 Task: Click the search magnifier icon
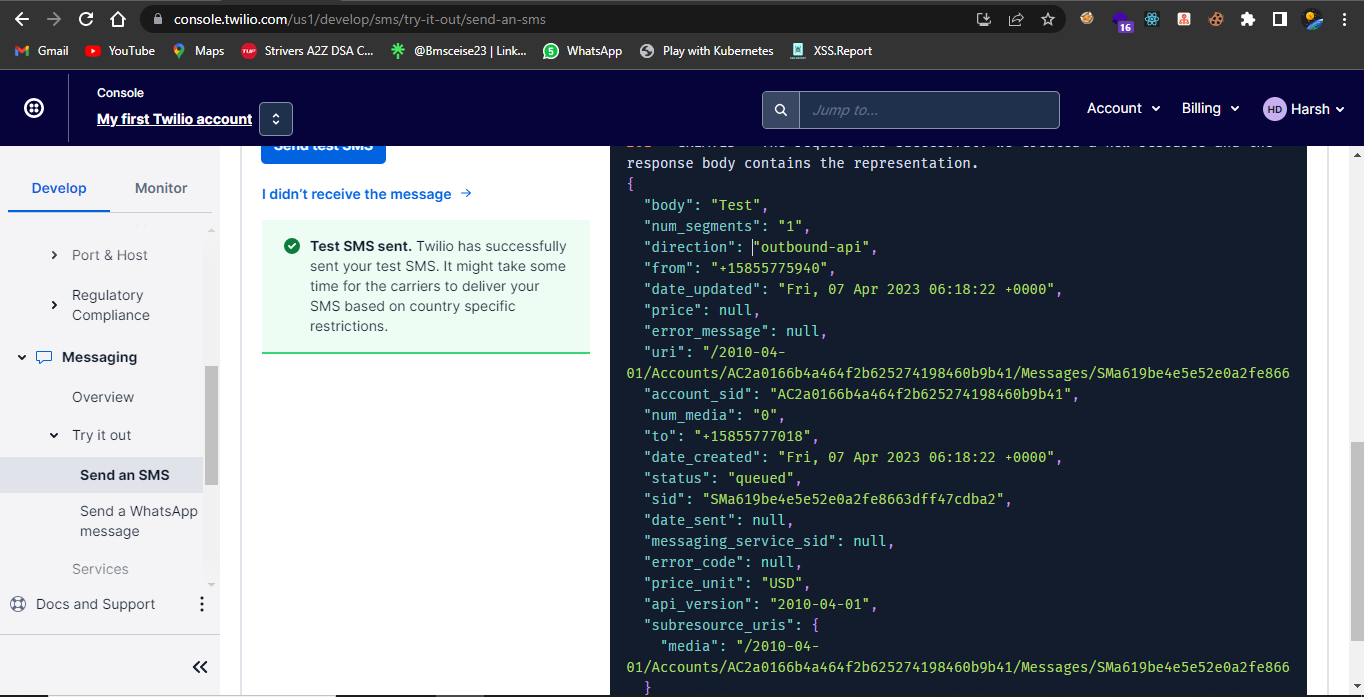pyautogui.click(x=781, y=110)
